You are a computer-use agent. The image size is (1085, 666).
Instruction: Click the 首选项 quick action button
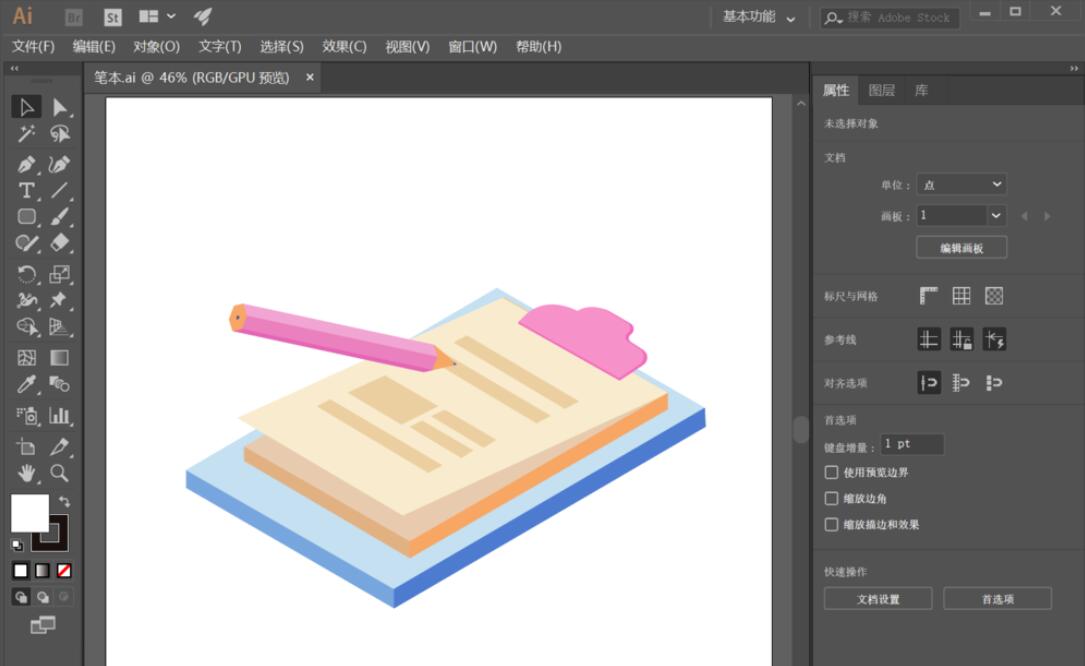point(997,599)
